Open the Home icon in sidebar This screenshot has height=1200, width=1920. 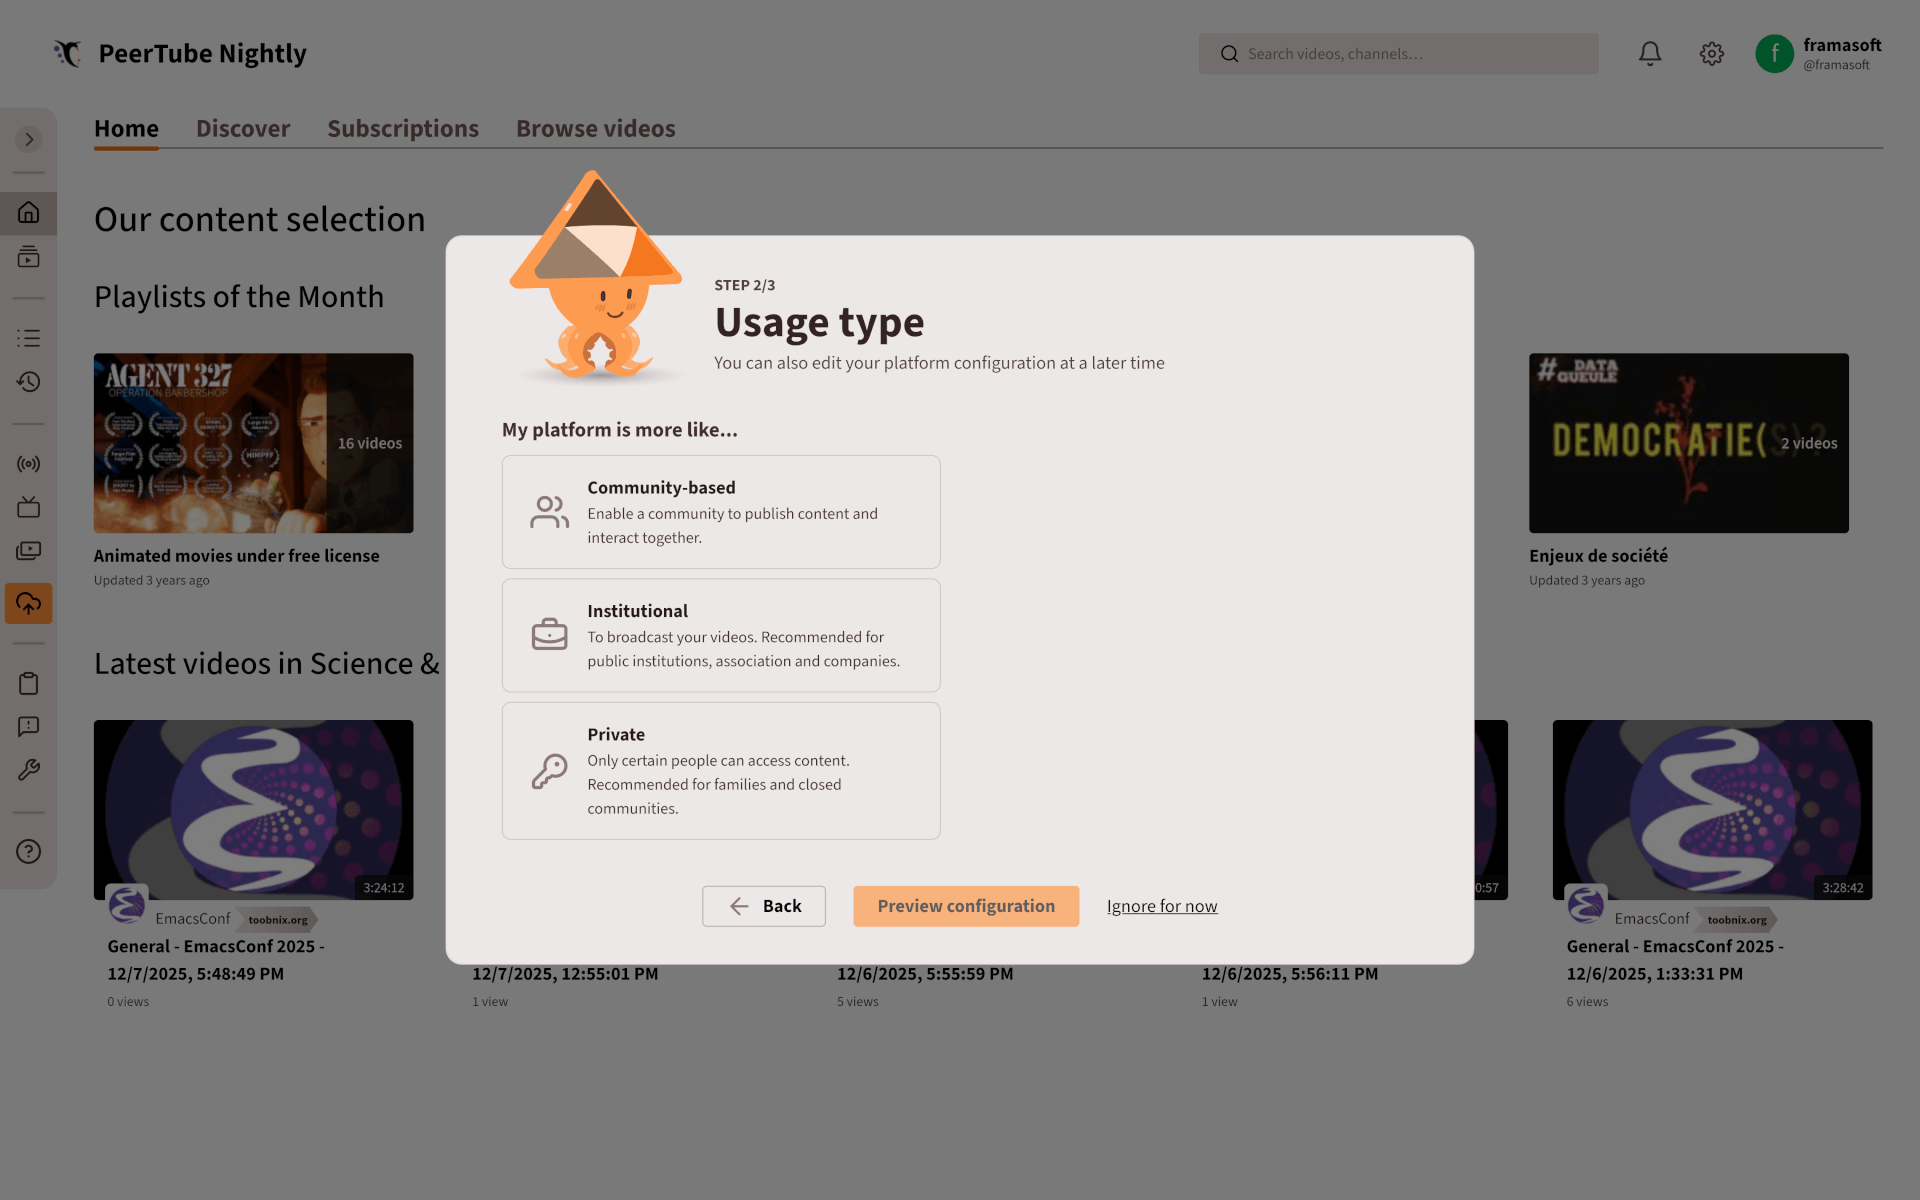(x=28, y=213)
